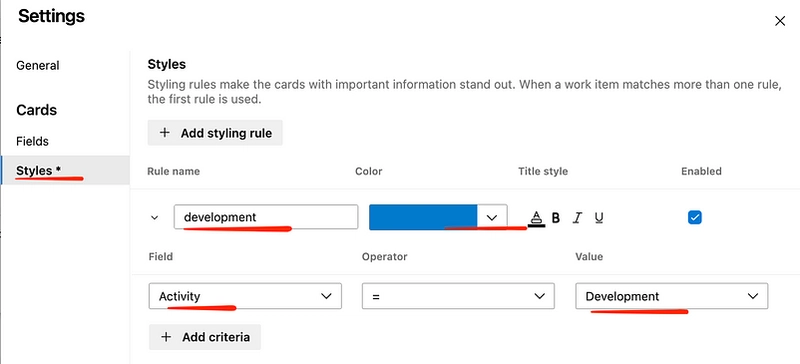Open the operator '=' dropdown
The height and width of the screenshot is (364, 800).
tap(458, 296)
